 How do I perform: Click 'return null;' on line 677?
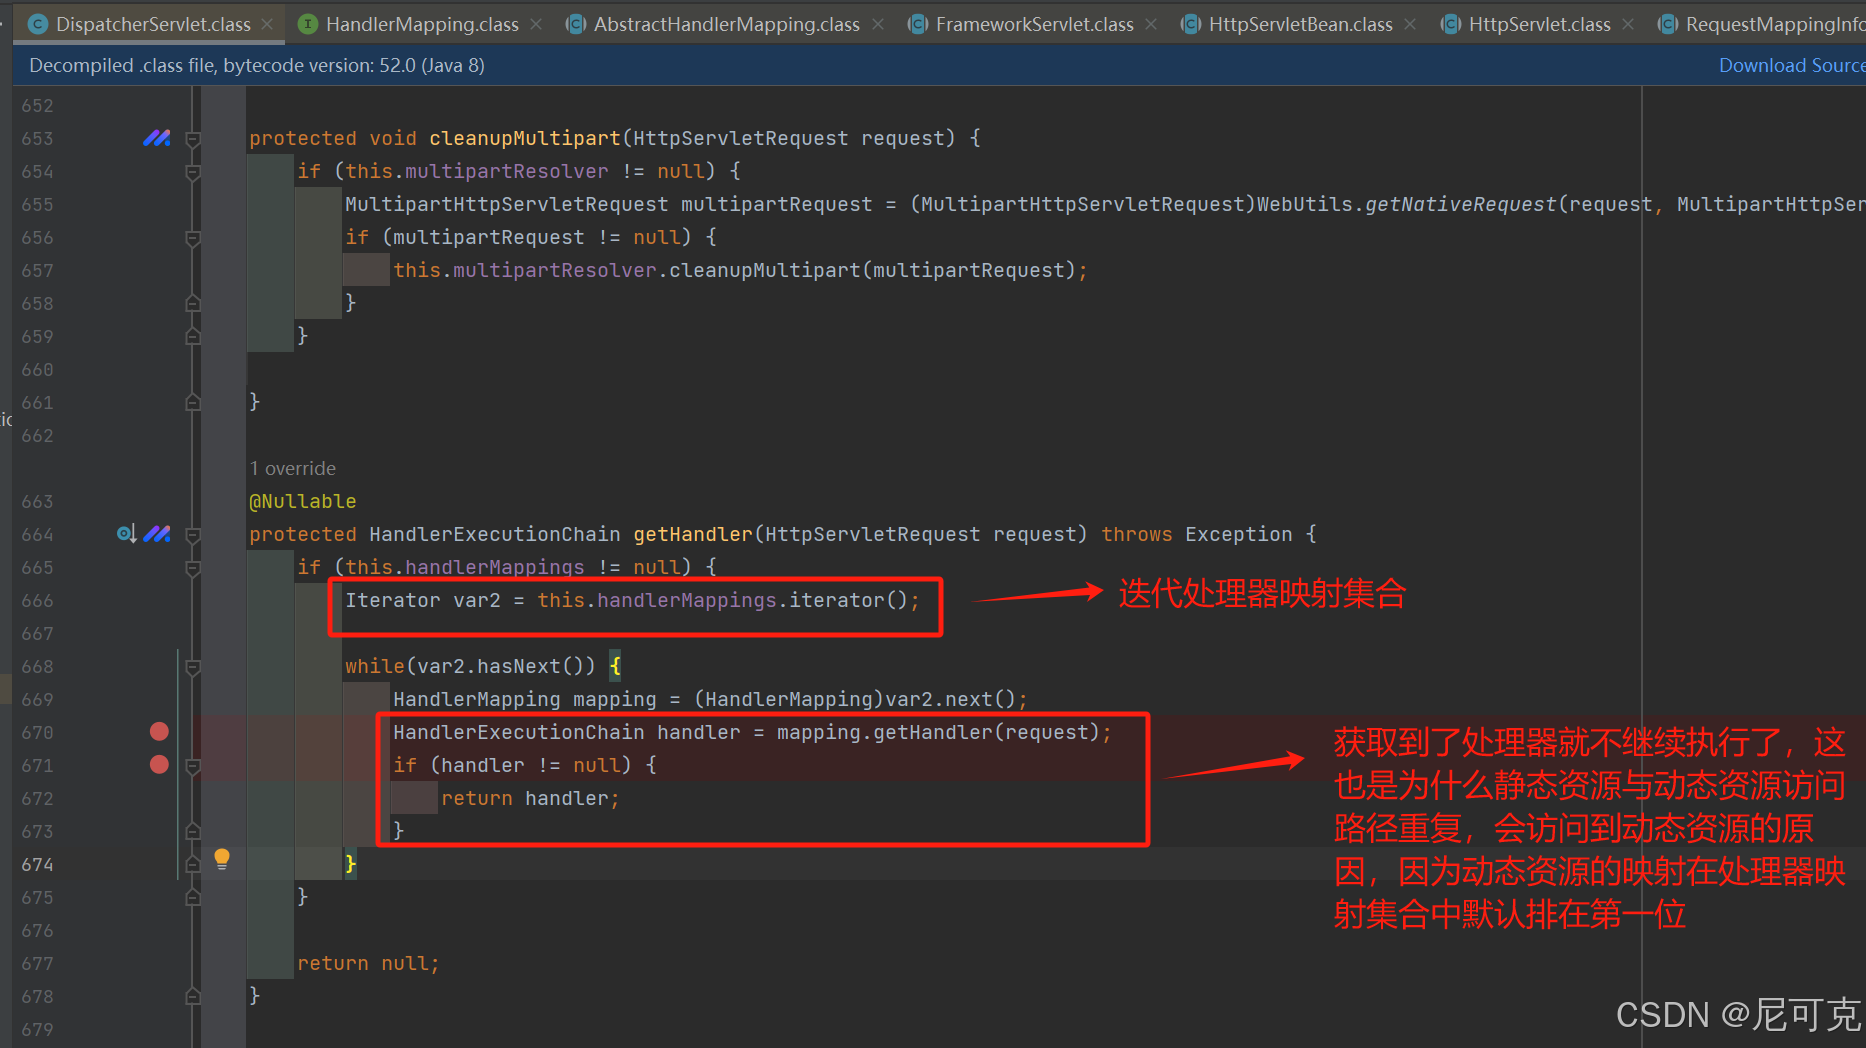point(368,963)
